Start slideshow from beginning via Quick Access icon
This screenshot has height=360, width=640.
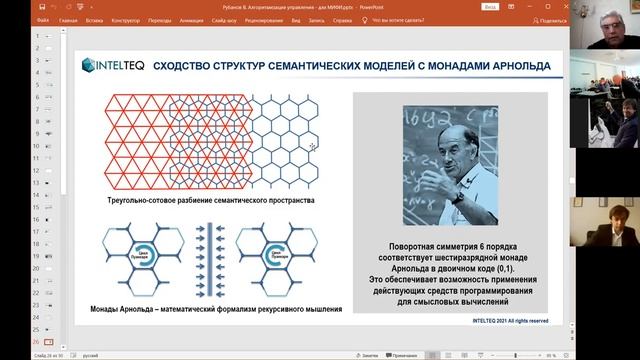coord(80,7)
